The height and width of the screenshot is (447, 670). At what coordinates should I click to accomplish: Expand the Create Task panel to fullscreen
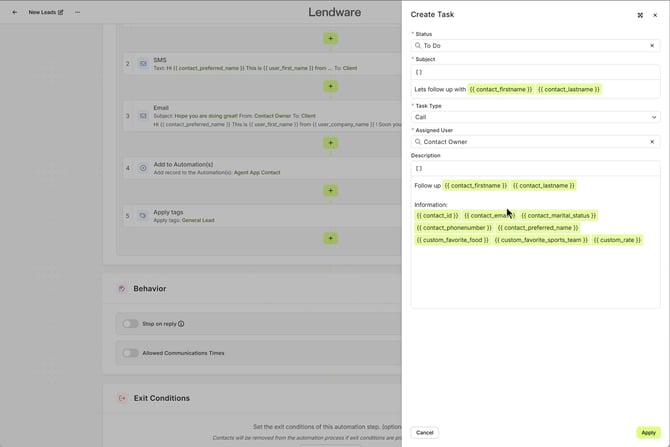(x=640, y=15)
